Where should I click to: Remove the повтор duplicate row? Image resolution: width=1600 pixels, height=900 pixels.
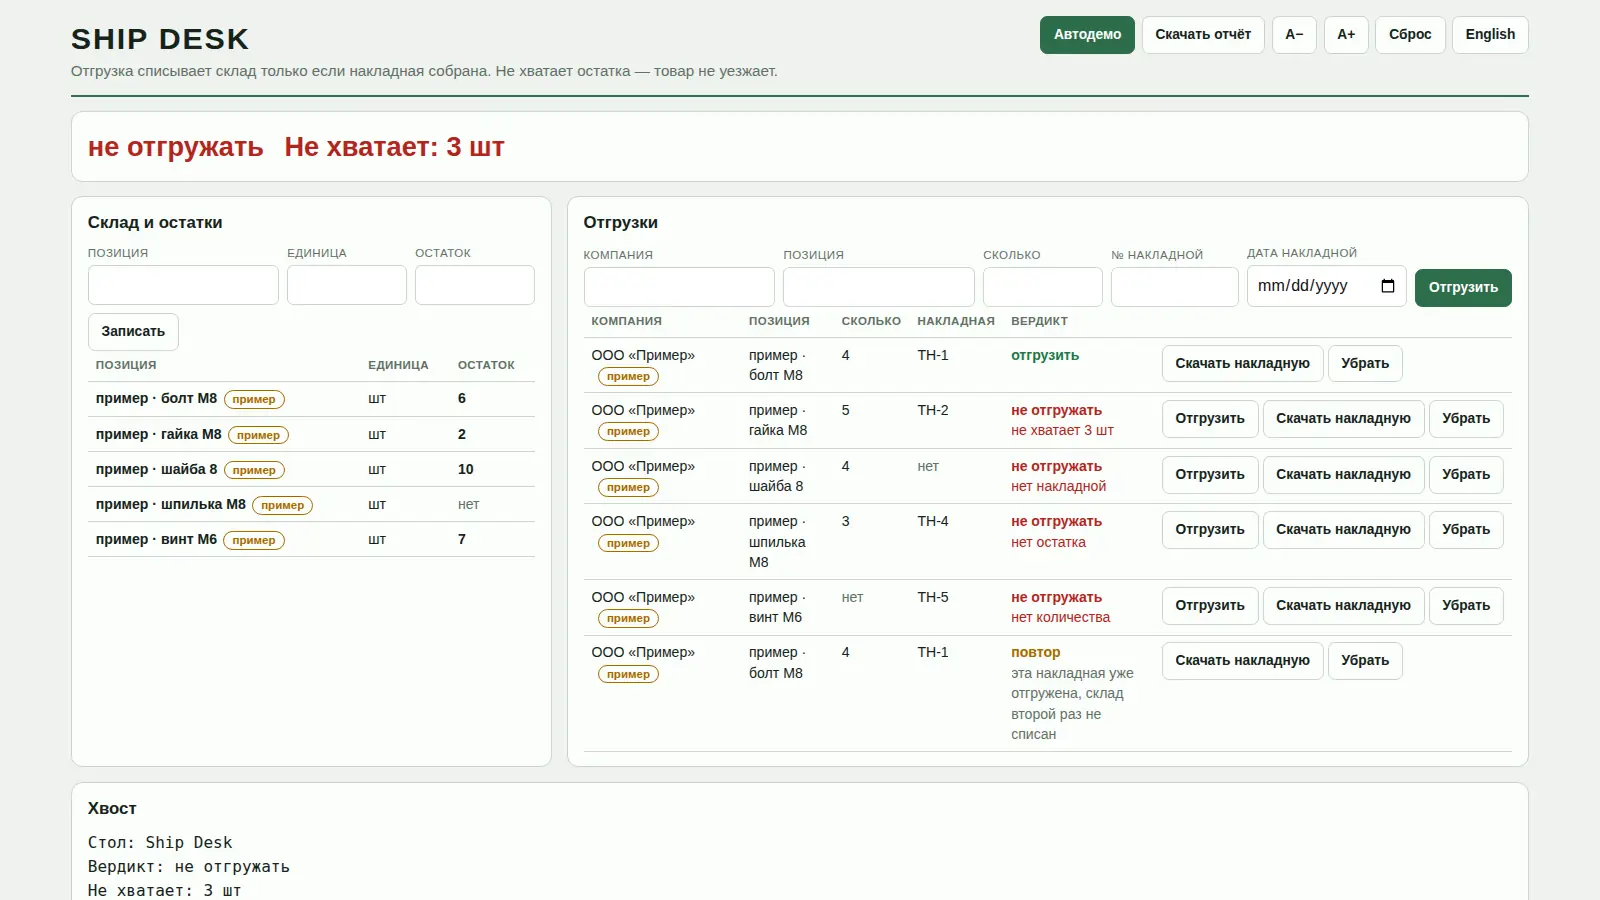1365,661
